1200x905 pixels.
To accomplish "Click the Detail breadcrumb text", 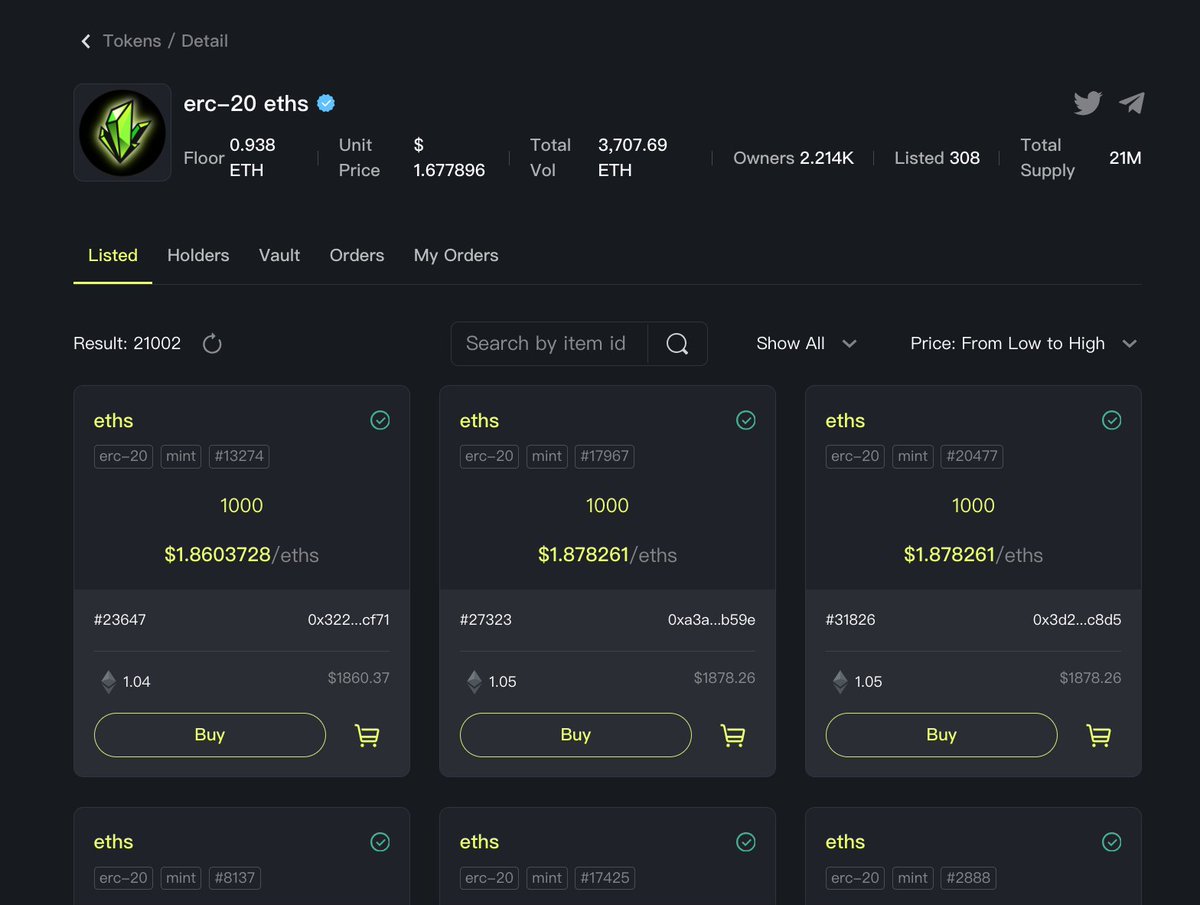I will pyautogui.click(x=205, y=41).
